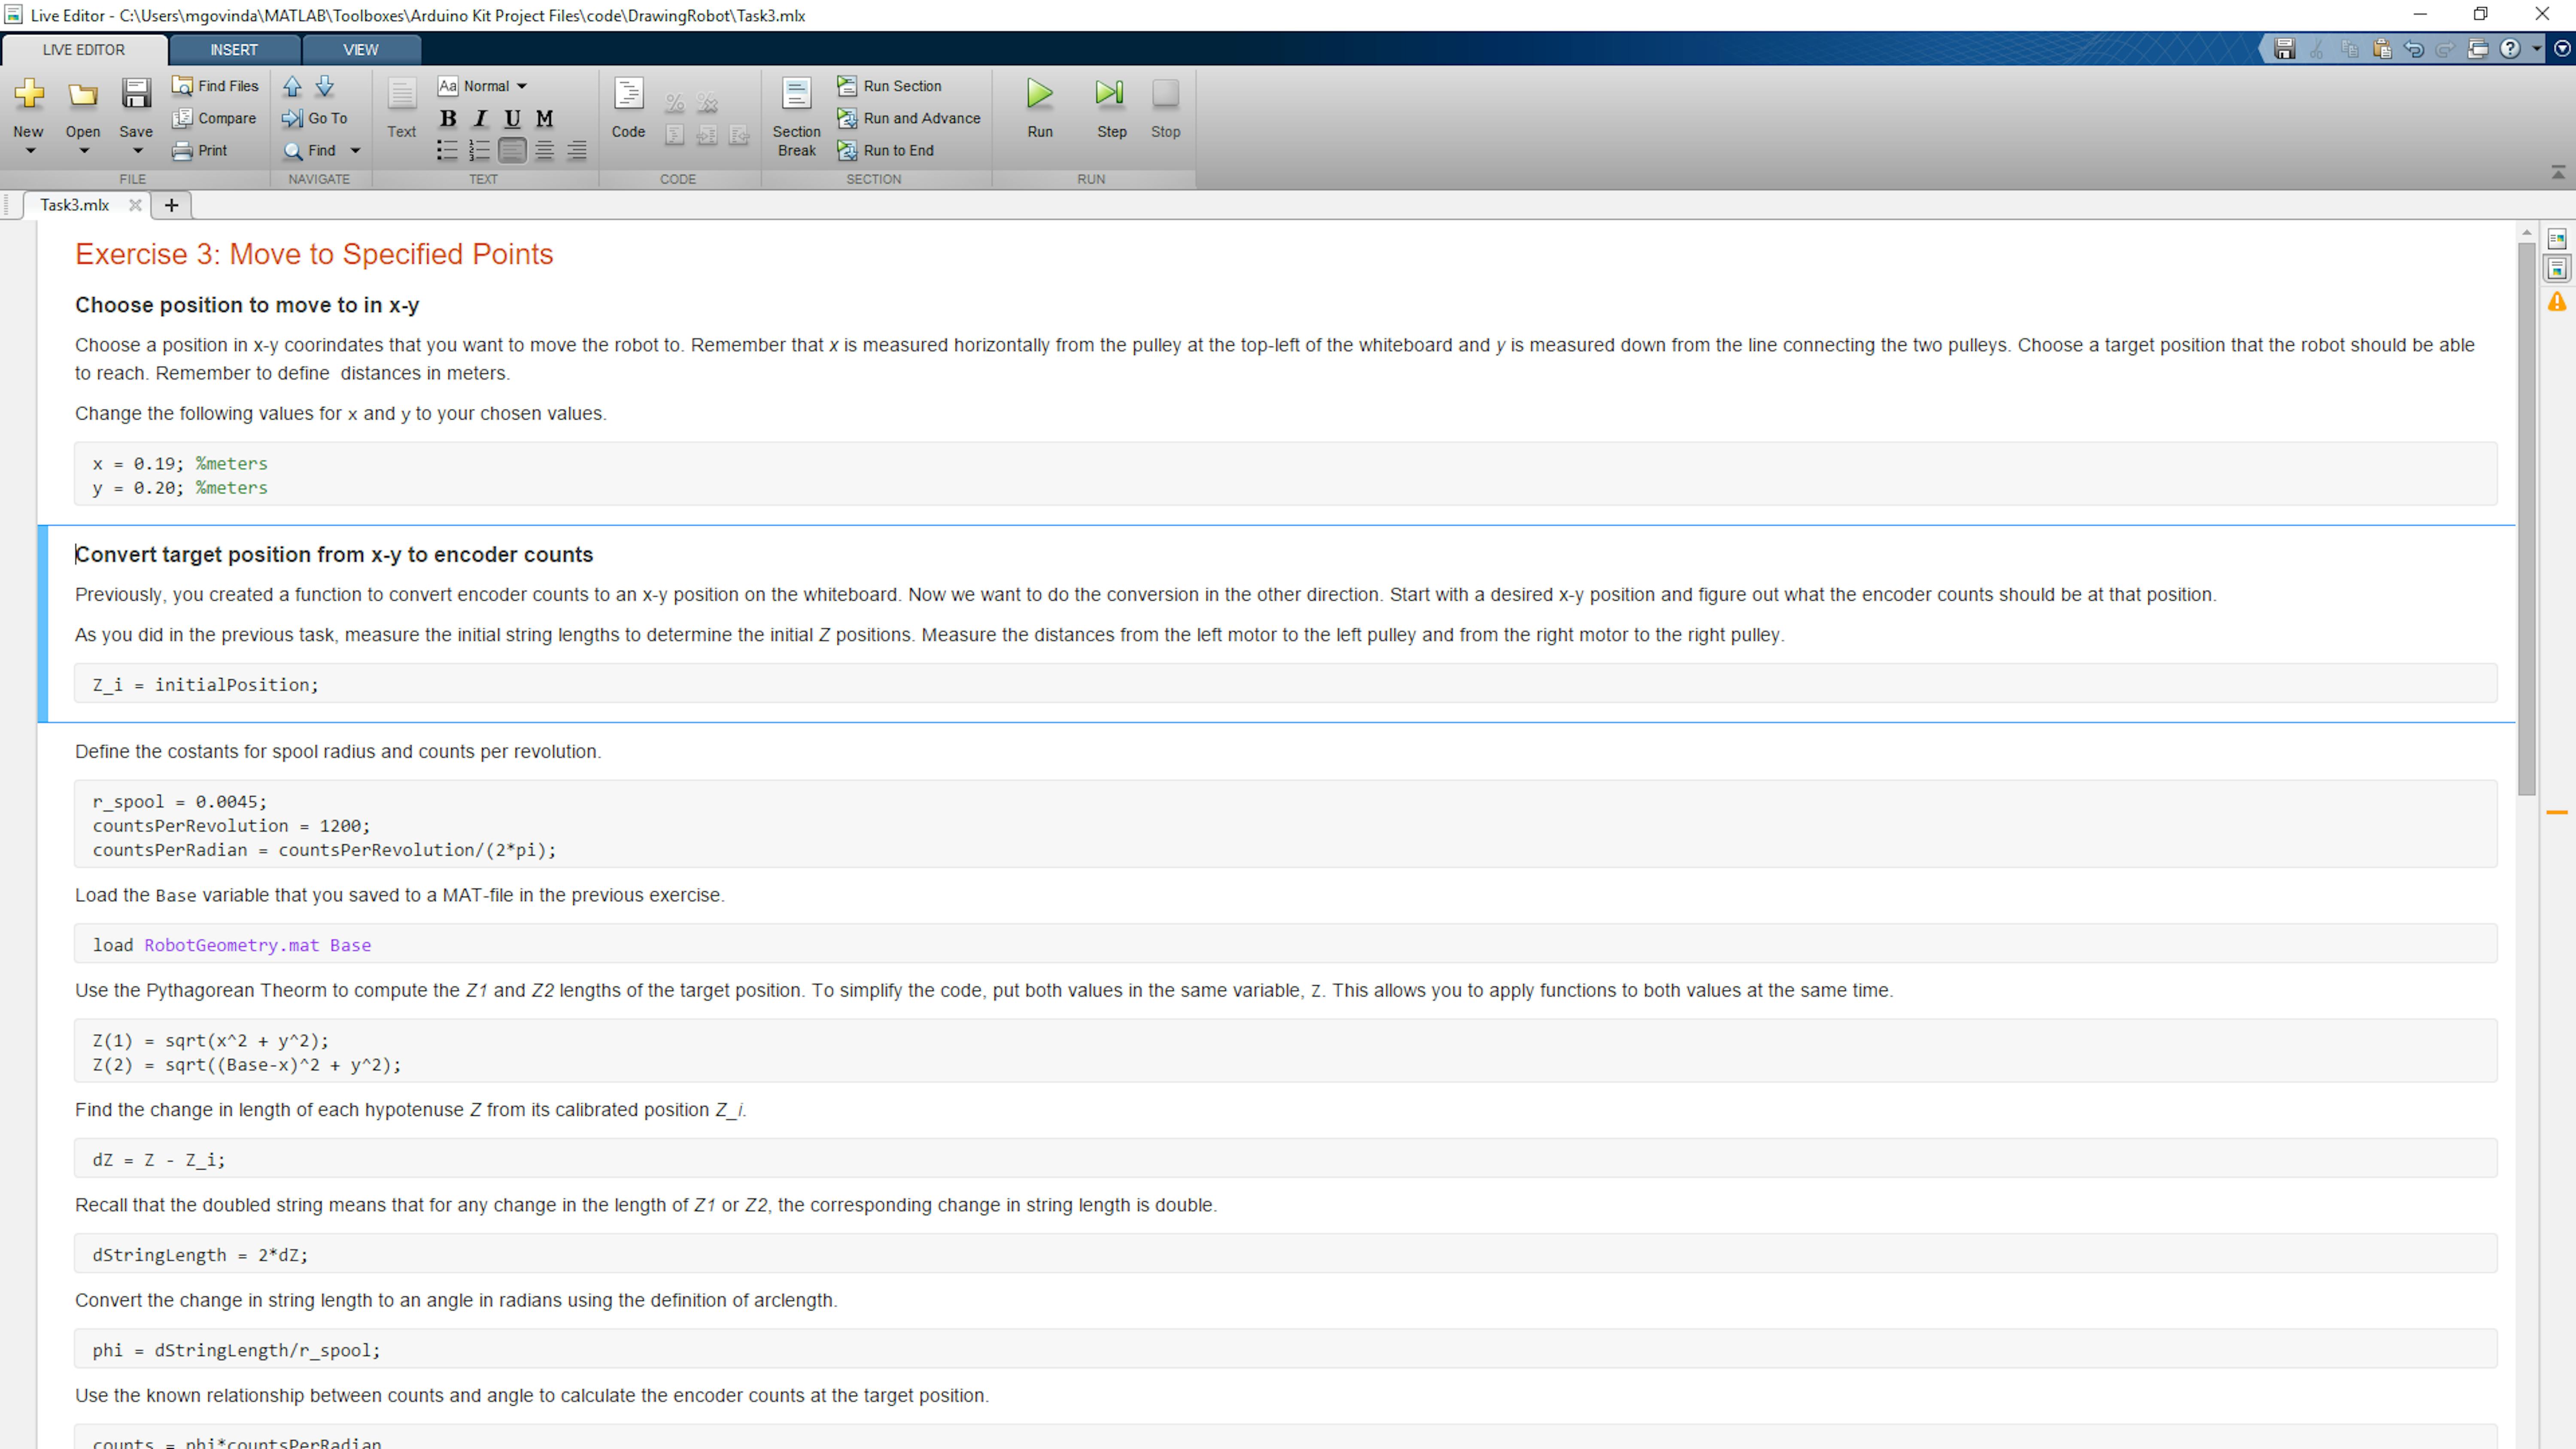The image size is (2576, 1449).
Task: Click the quick access Undo icon
Action: (2414, 49)
